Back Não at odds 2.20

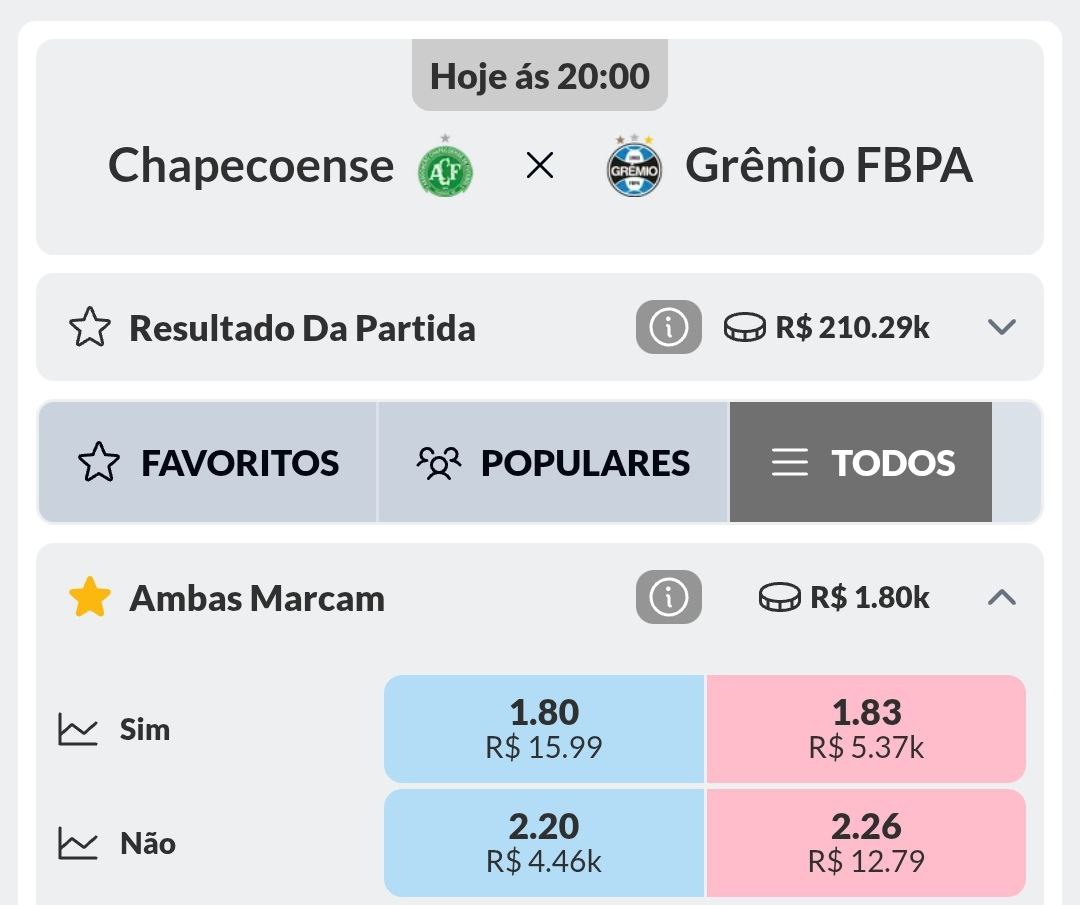(x=544, y=842)
